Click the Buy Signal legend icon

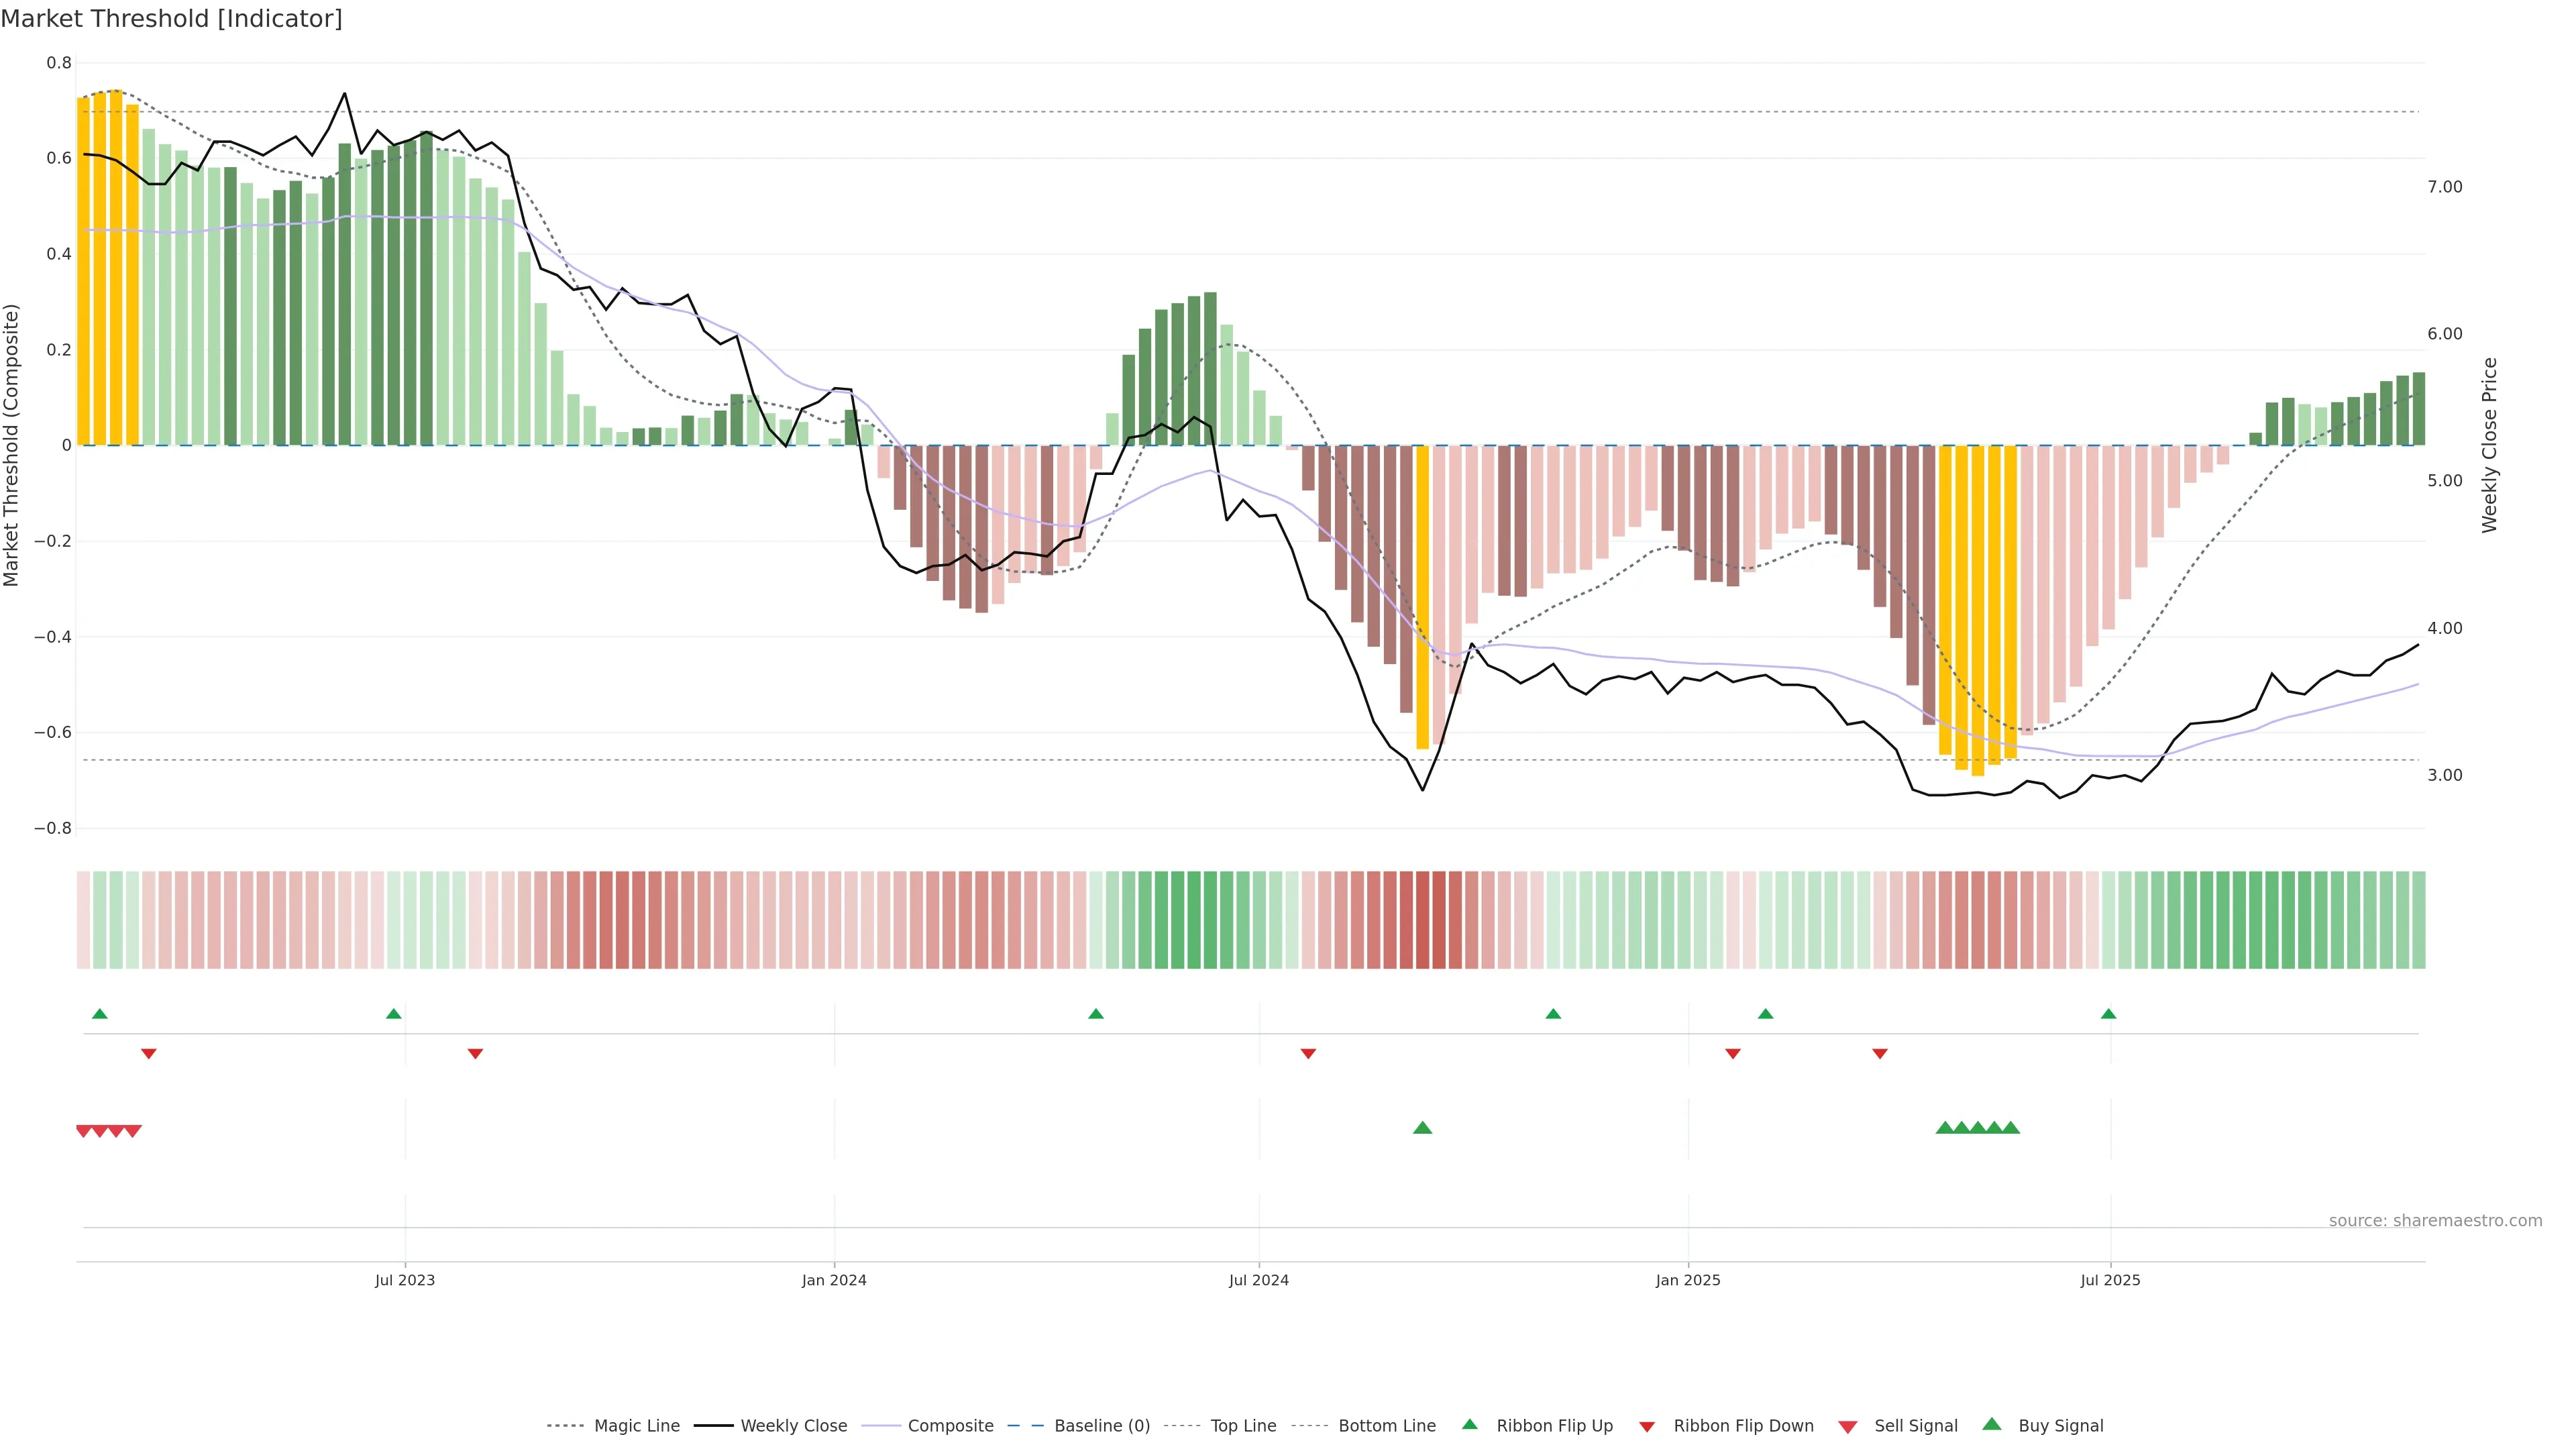coord(1991,1424)
